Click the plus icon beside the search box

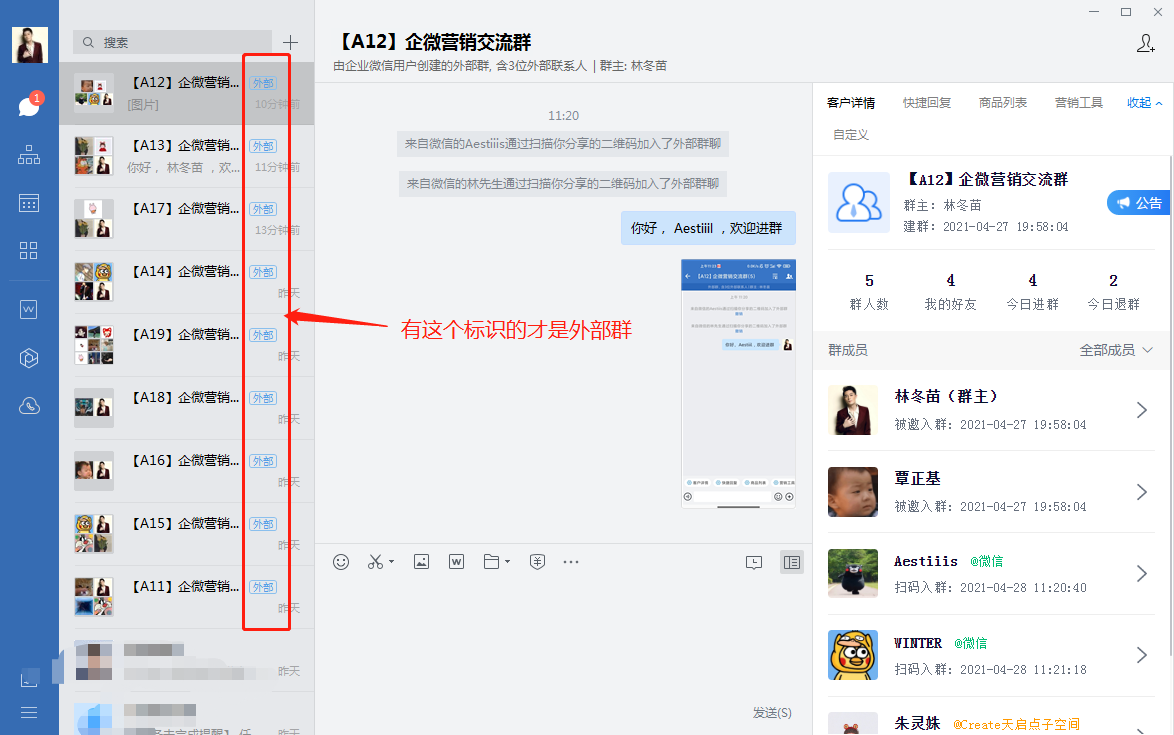pyautogui.click(x=291, y=43)
